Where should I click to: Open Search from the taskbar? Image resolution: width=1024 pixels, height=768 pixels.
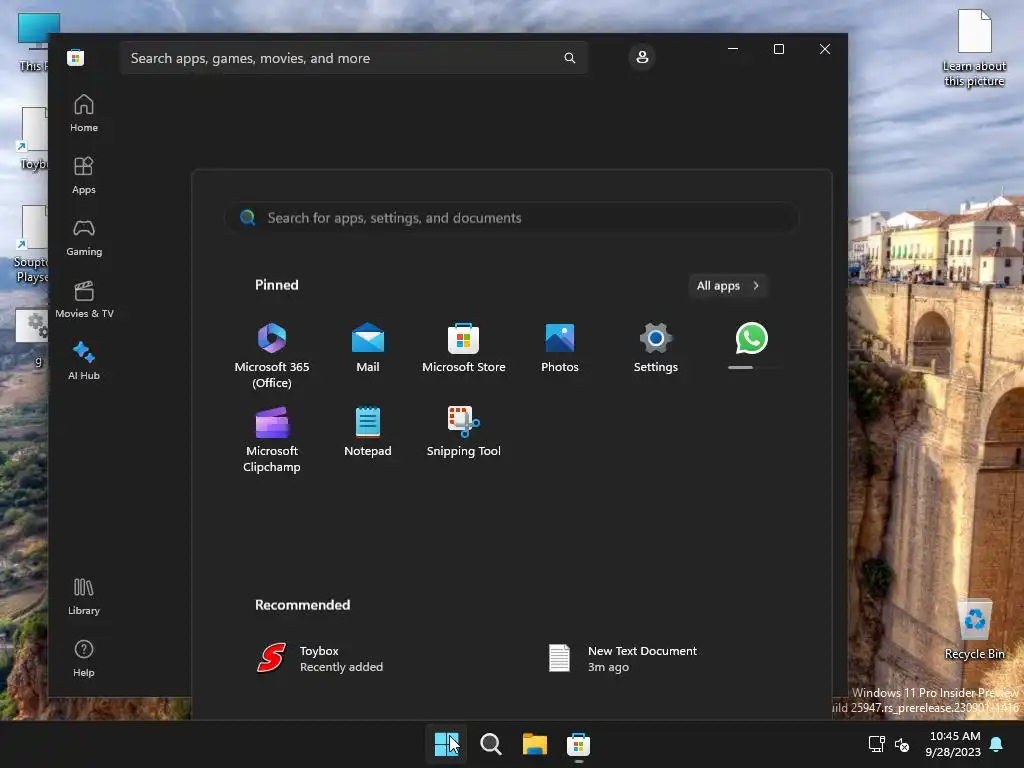click(490, 744)
